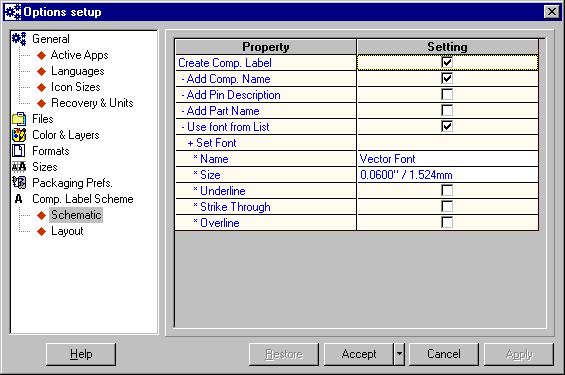565x375 pixels.
Task: Click the Sizes AA icon
Action: [19, 167]
